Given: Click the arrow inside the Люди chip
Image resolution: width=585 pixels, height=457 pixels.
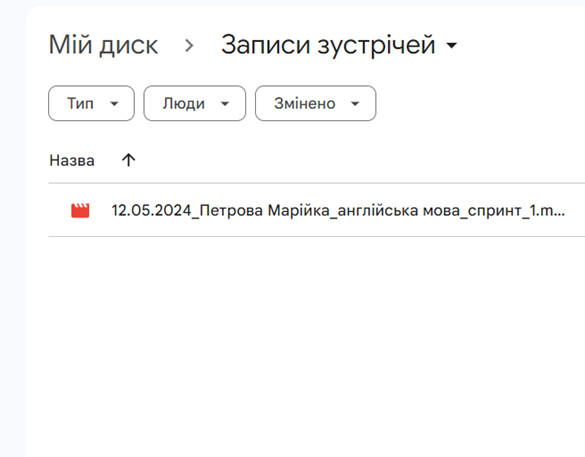Looking at the screenshot, I should click(225, 104).
